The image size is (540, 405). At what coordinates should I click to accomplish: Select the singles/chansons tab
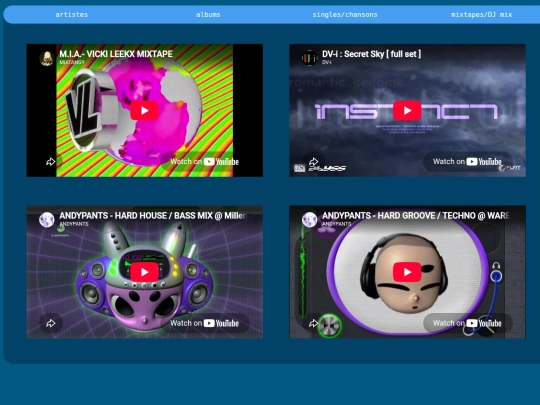[345, 14]
